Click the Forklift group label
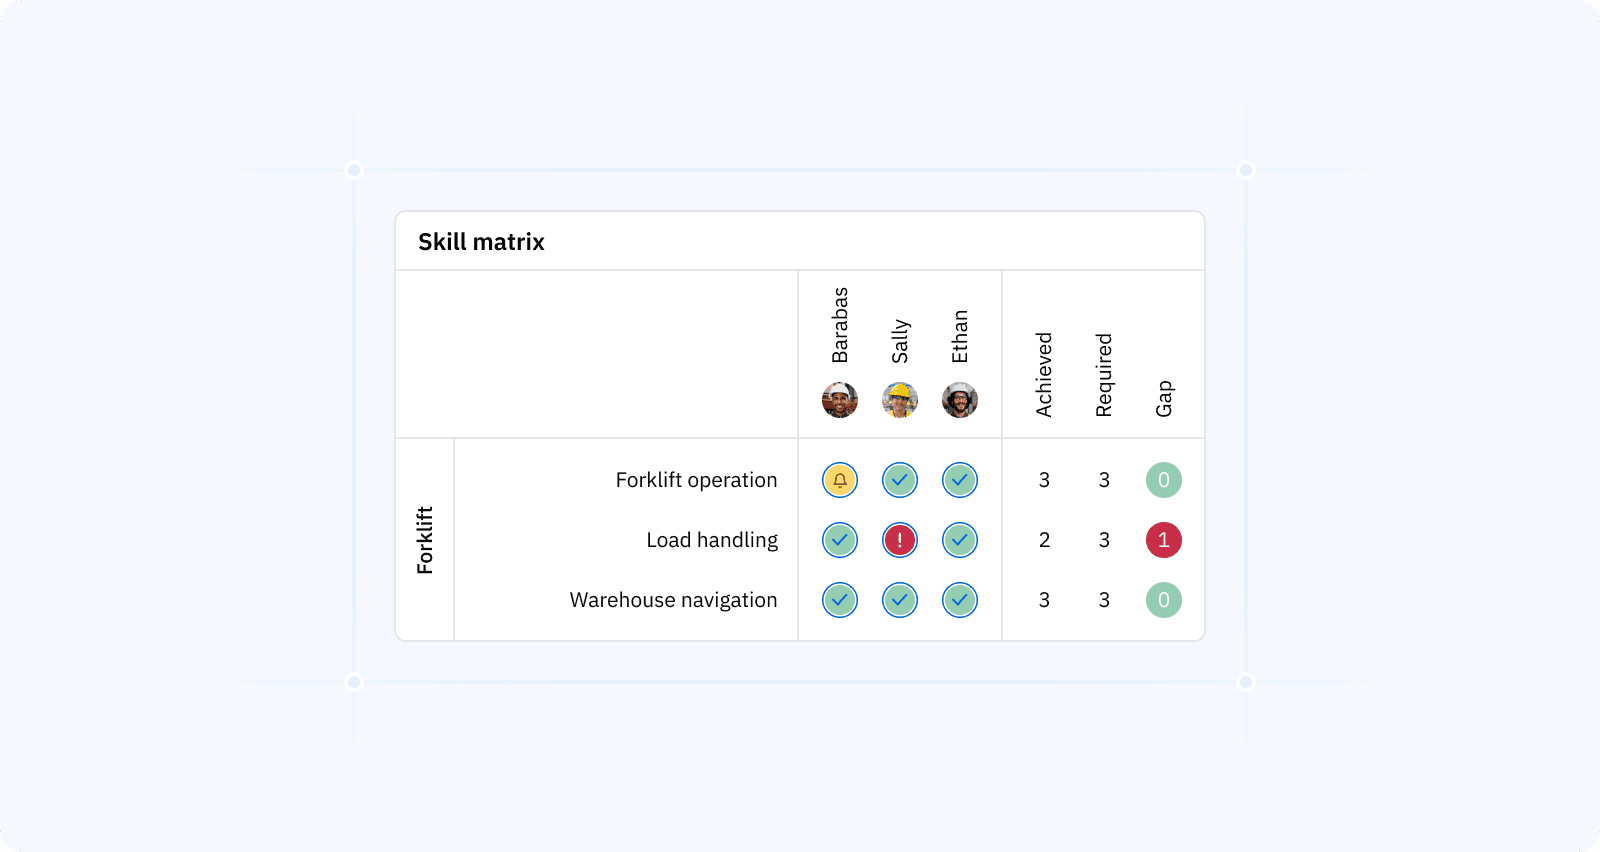 (x=425, y=540)
